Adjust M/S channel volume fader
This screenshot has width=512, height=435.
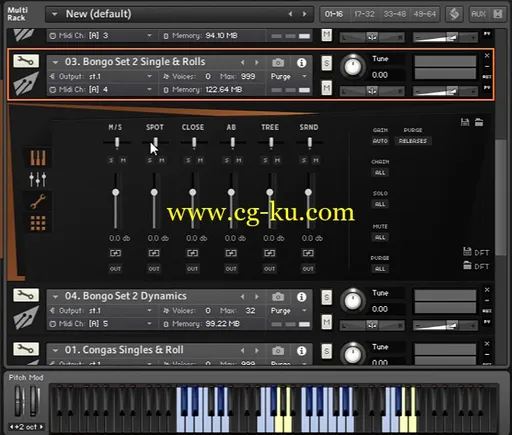point(115,192)
